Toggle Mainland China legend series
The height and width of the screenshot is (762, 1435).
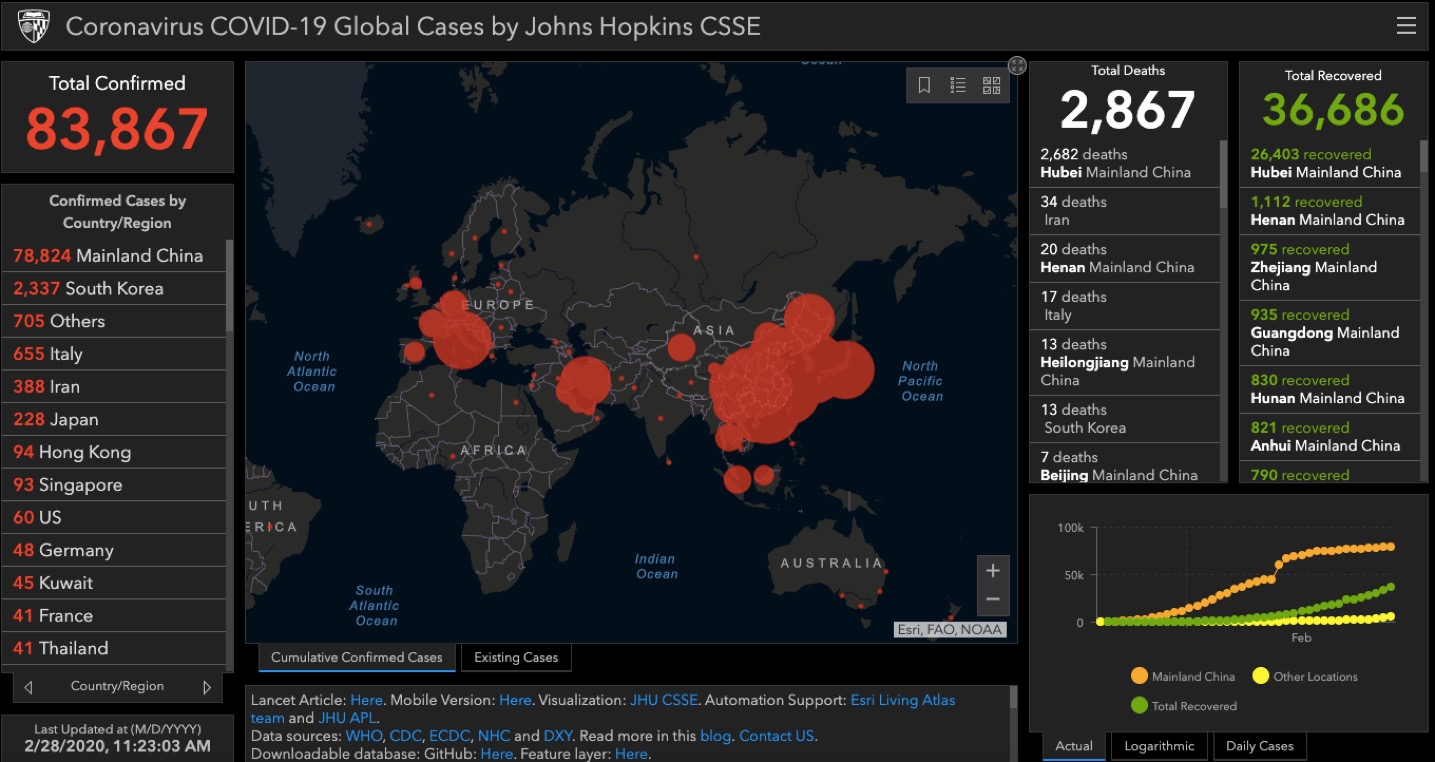tap(1182, 677)
